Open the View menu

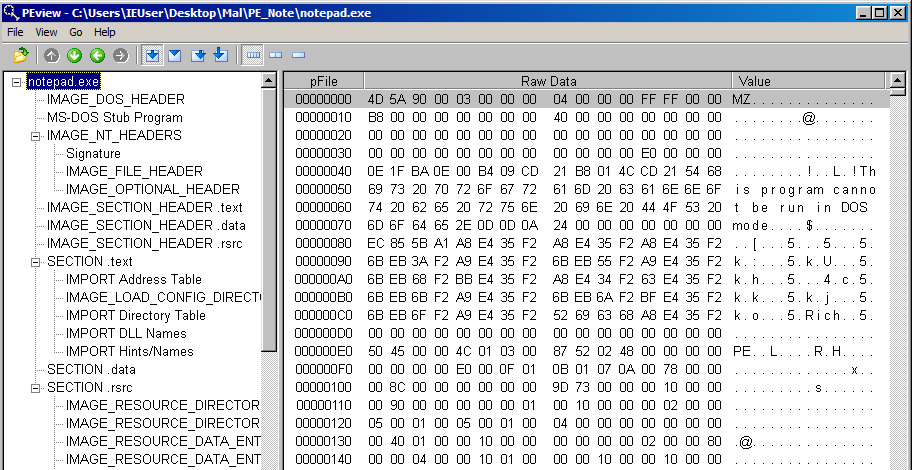[46, 32]
